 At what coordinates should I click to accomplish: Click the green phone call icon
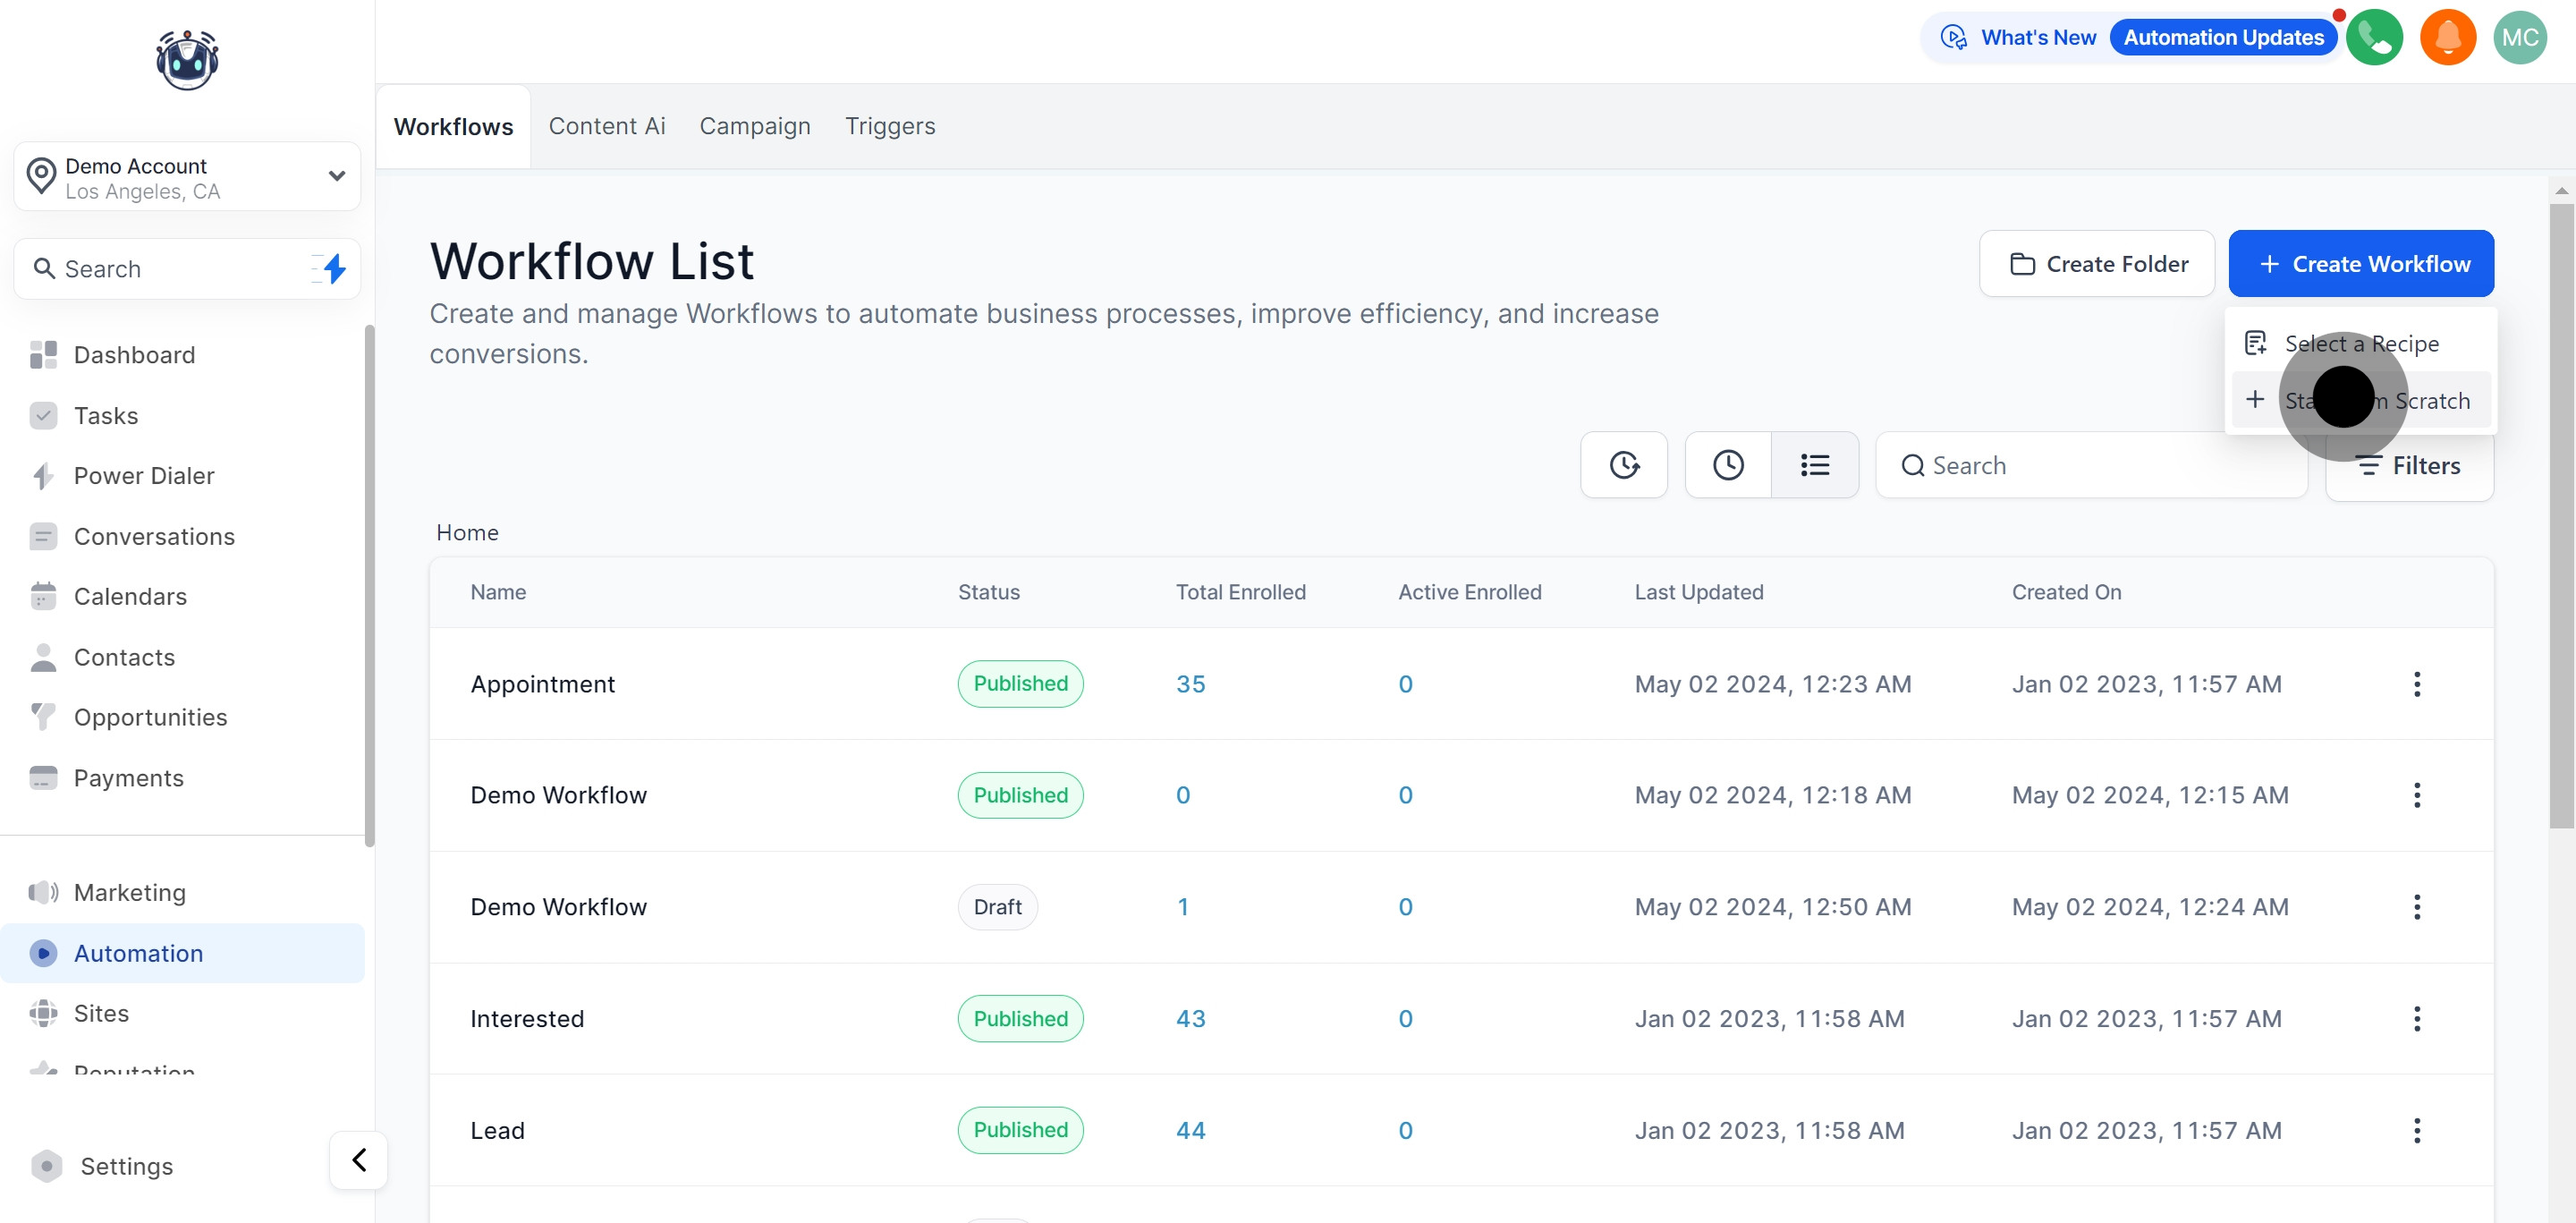coord(2373,38)
